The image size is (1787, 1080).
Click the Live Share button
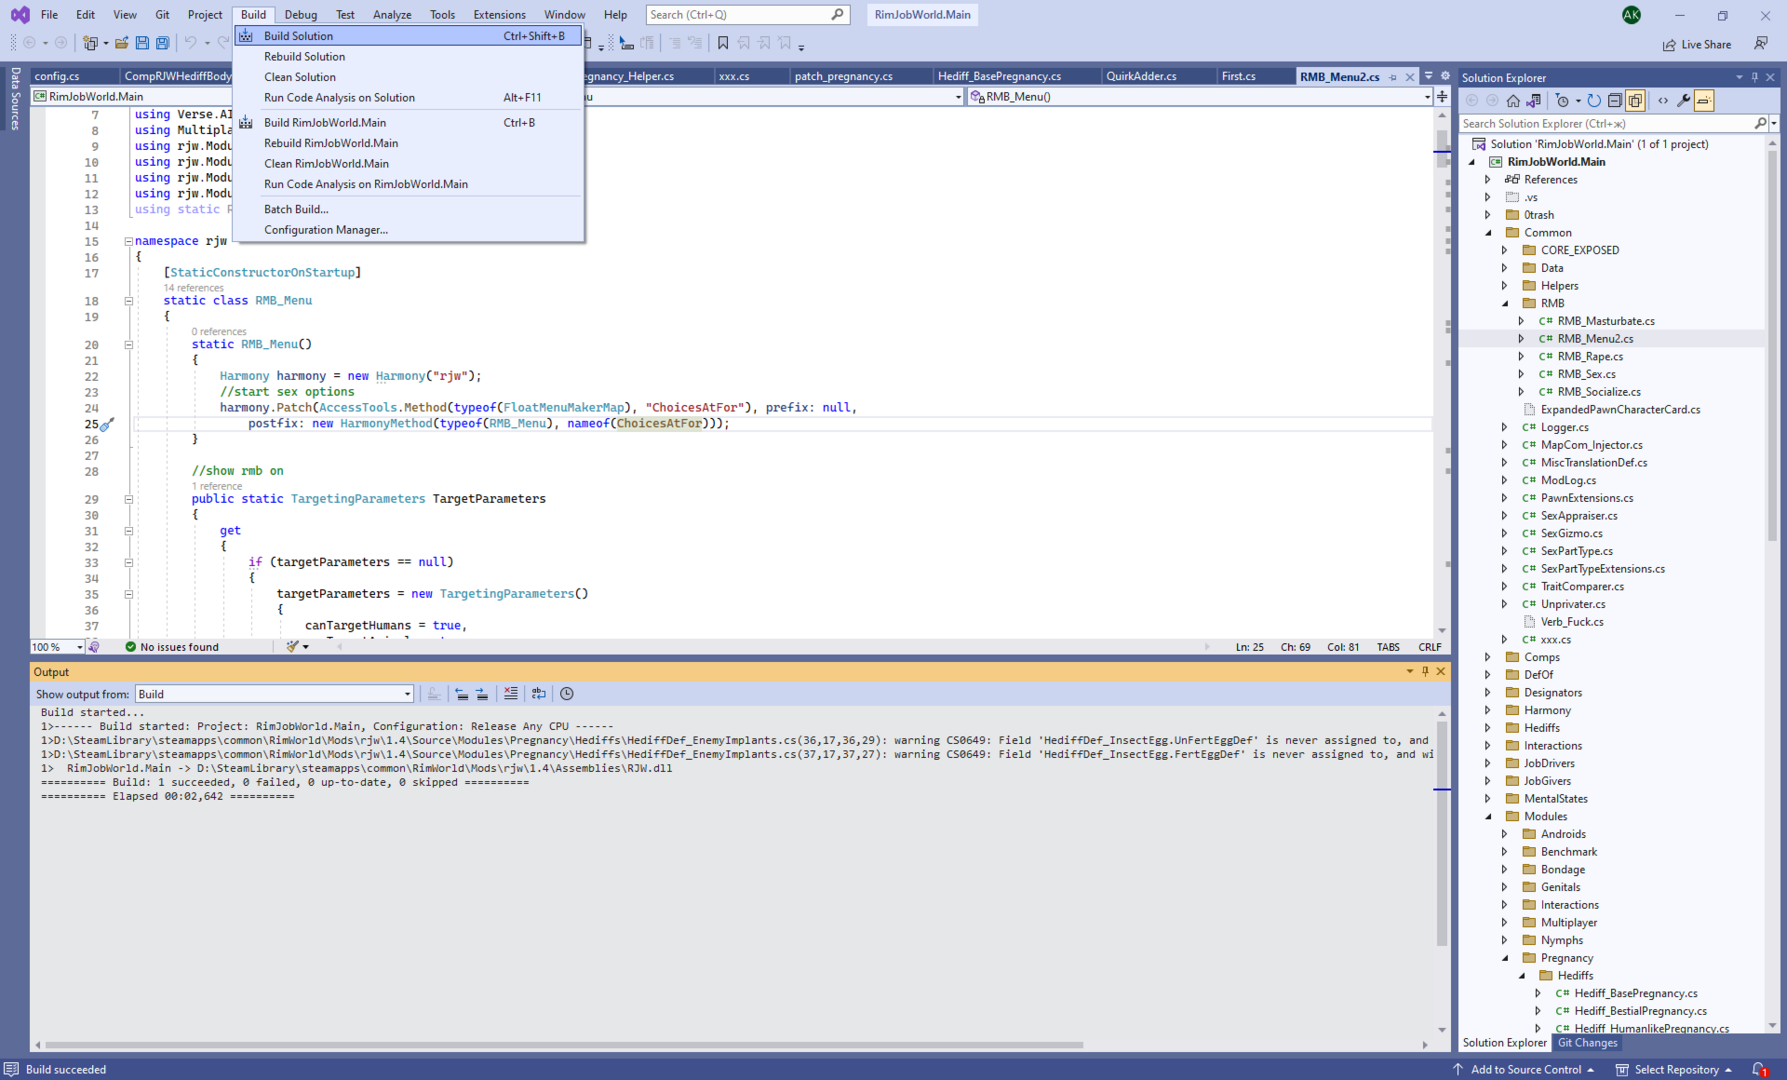[1697, 44]
